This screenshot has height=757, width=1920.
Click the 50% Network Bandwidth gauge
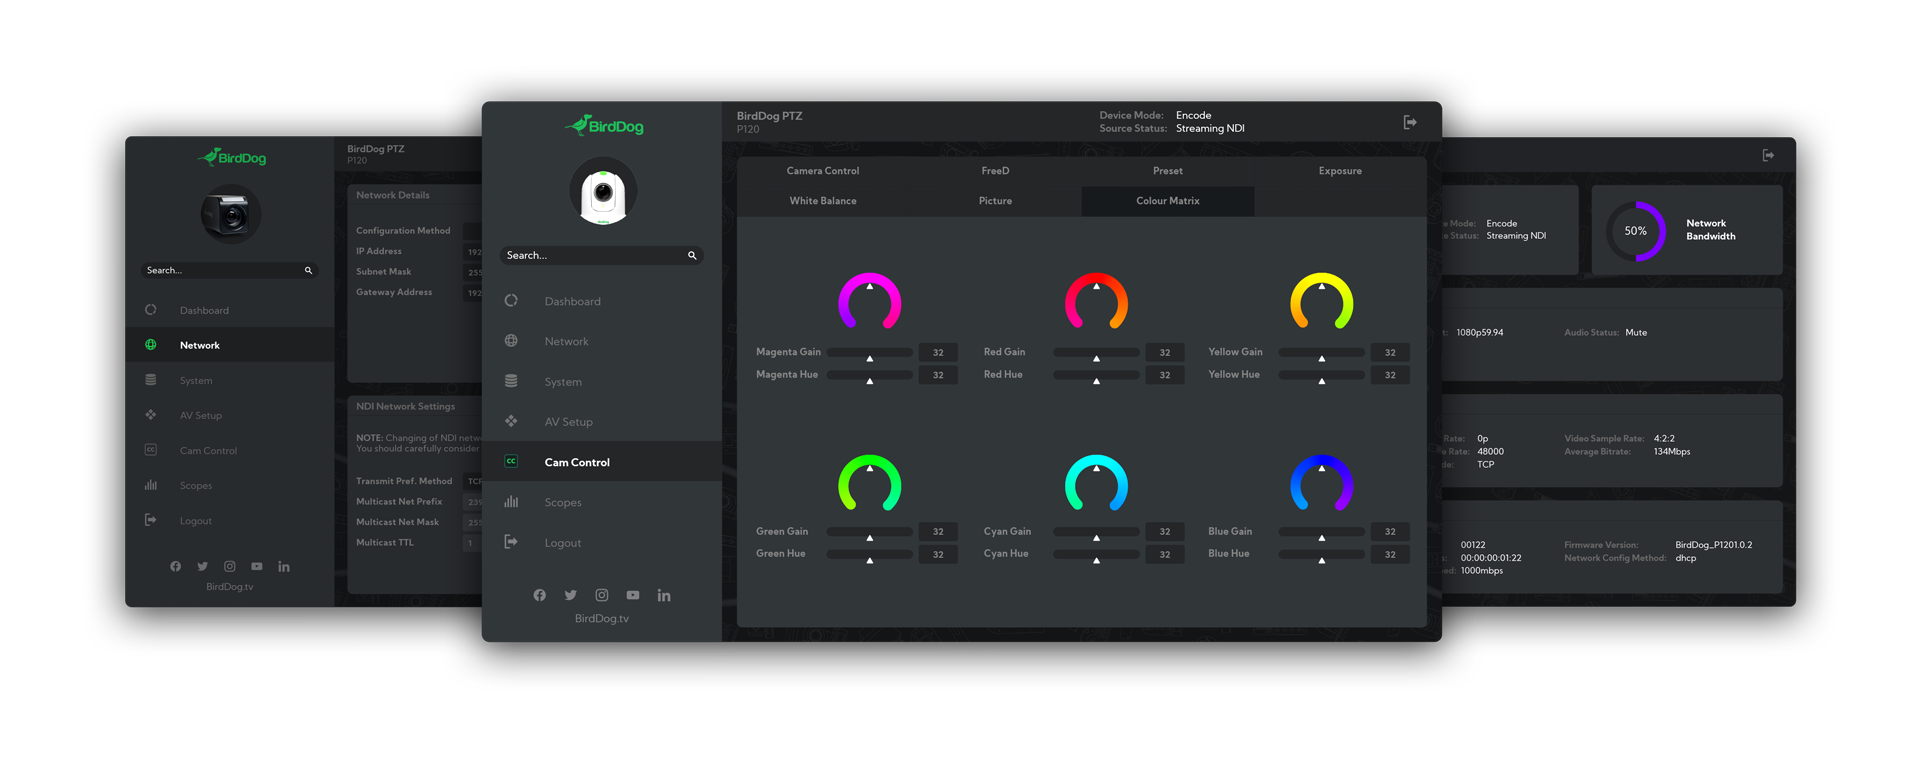pos(1636,231)
